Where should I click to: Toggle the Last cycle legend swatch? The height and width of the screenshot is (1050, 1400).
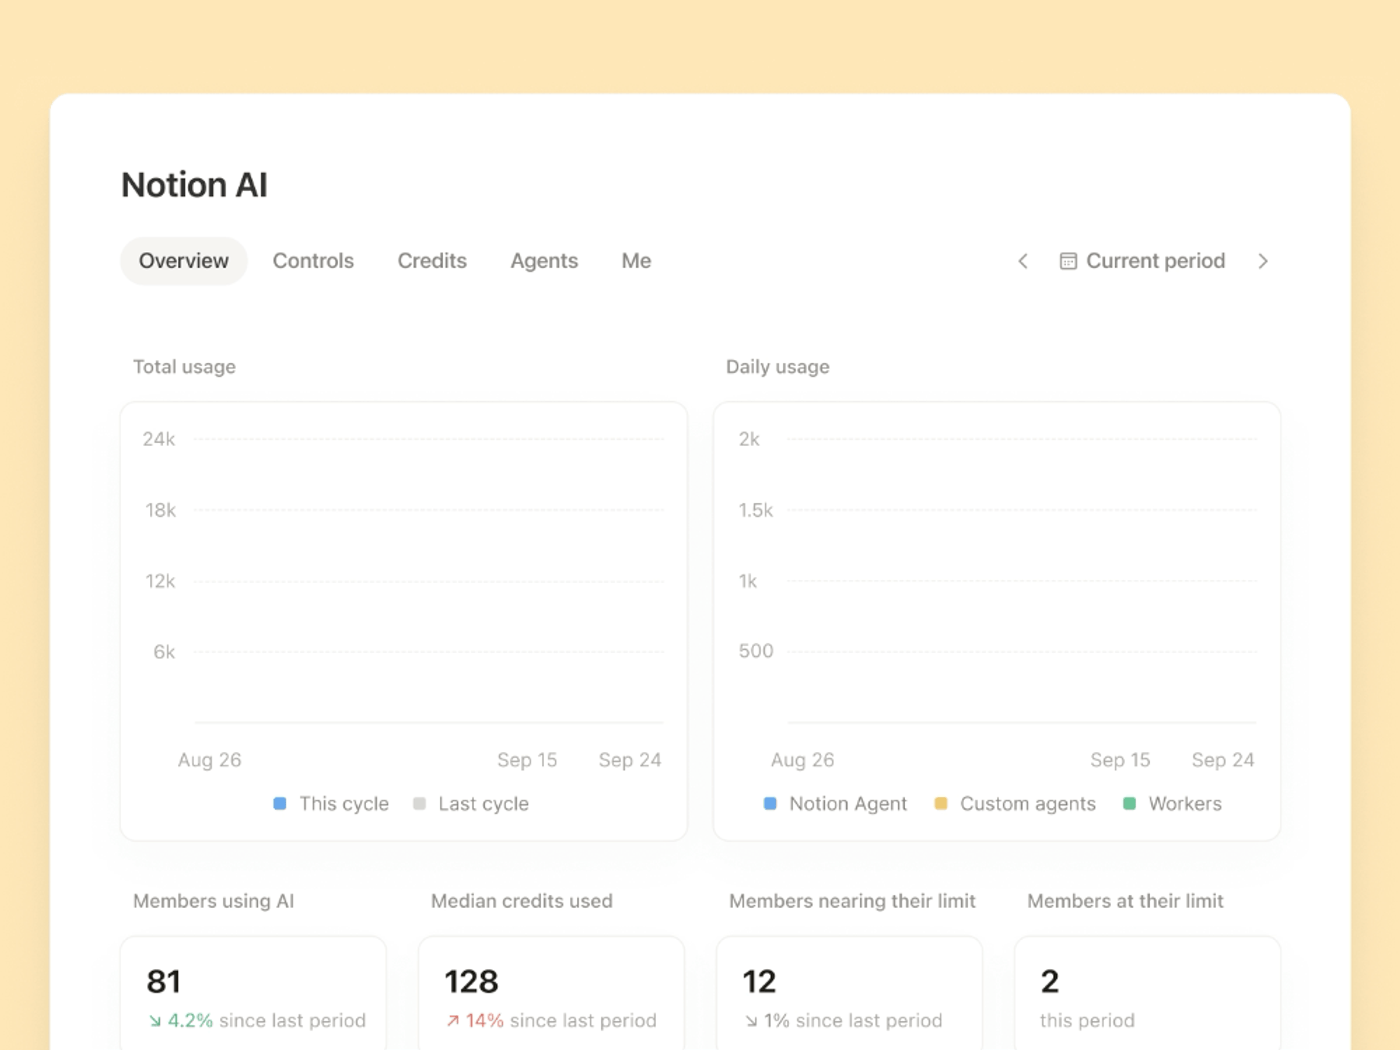(x=420, y=803)
